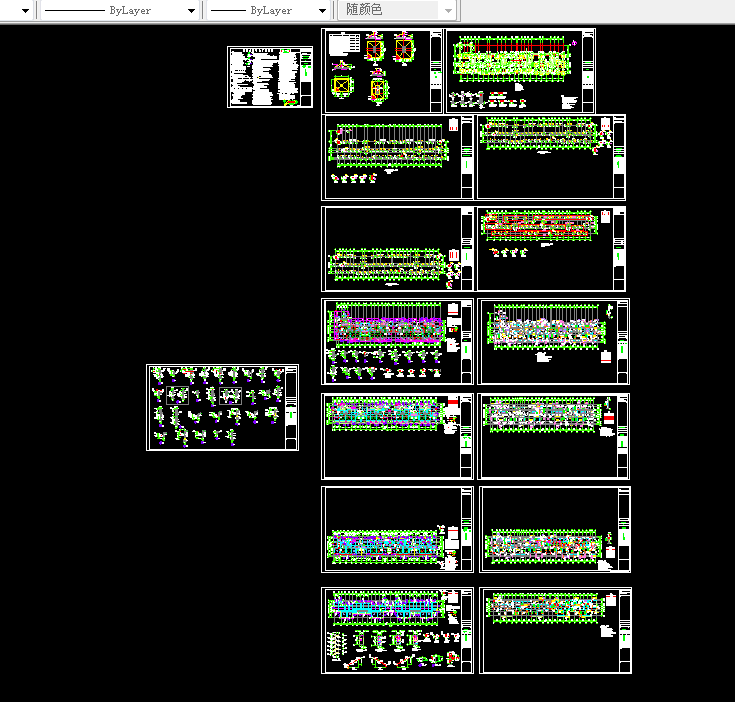Select the cyan plan sheet with stair section details
The width and height of the screenshot is (735, 702).
pos(398,630)
